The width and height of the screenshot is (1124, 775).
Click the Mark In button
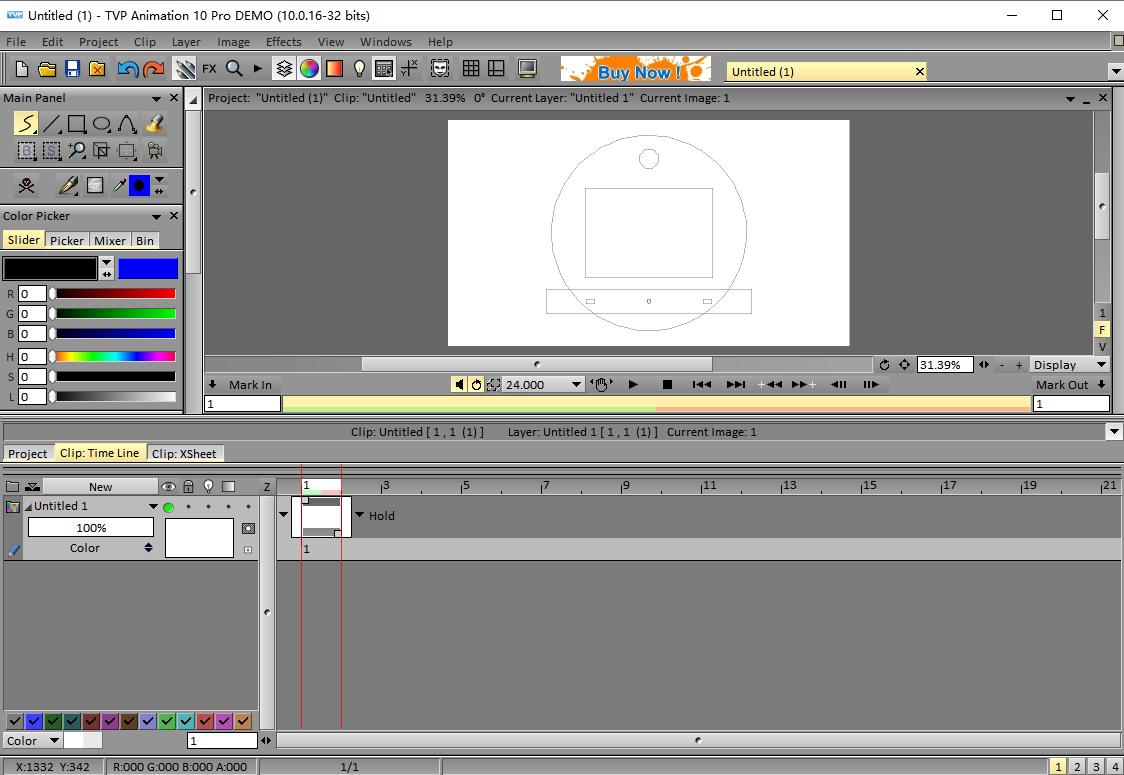(243, 385)
